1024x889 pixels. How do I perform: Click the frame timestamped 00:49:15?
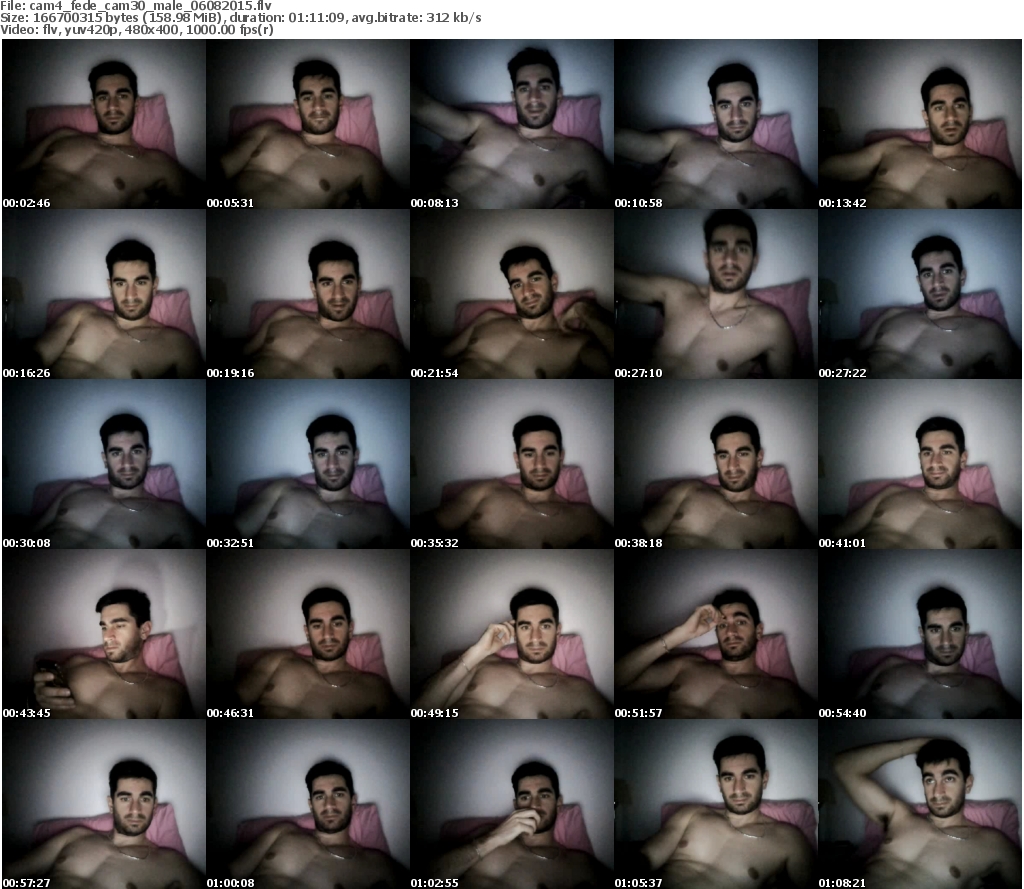coord(512,634)
